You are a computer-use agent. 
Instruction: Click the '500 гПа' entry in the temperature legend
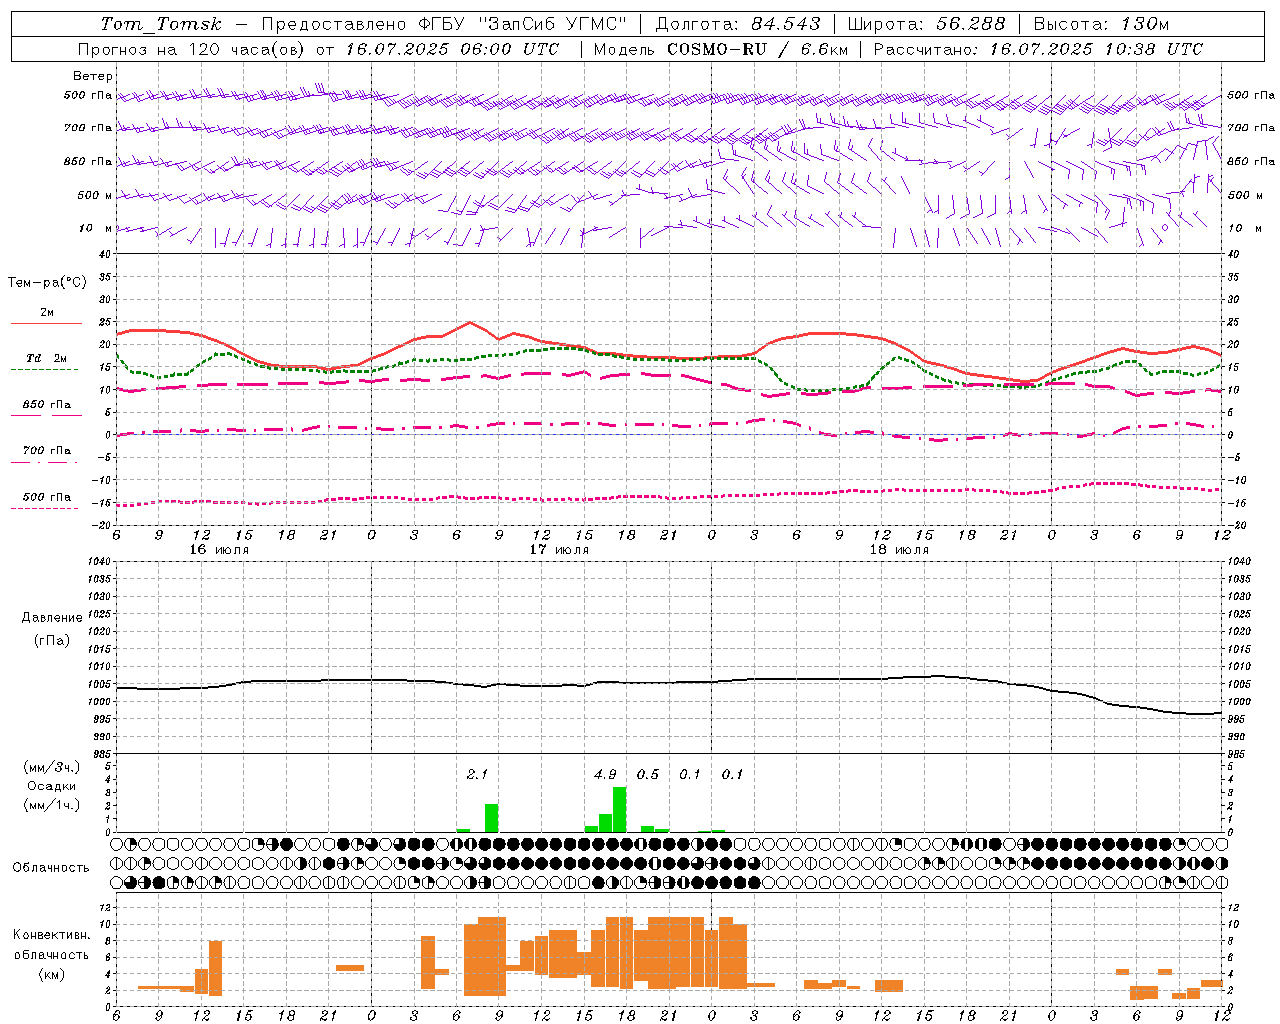tap(47, 497)
